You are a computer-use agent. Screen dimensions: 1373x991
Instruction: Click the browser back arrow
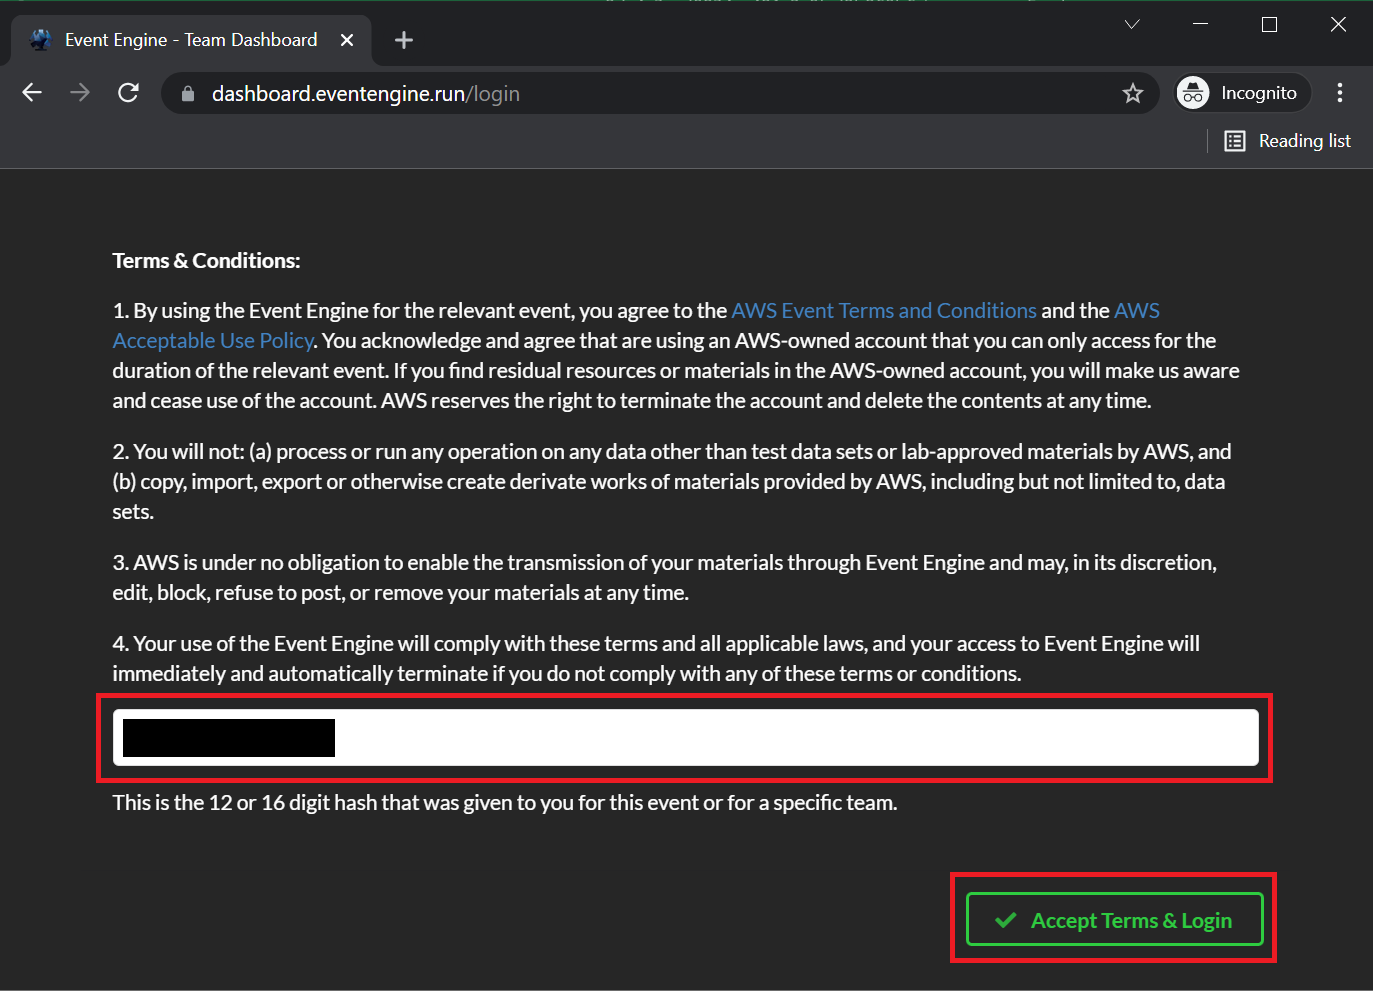(x=32, y=93)
